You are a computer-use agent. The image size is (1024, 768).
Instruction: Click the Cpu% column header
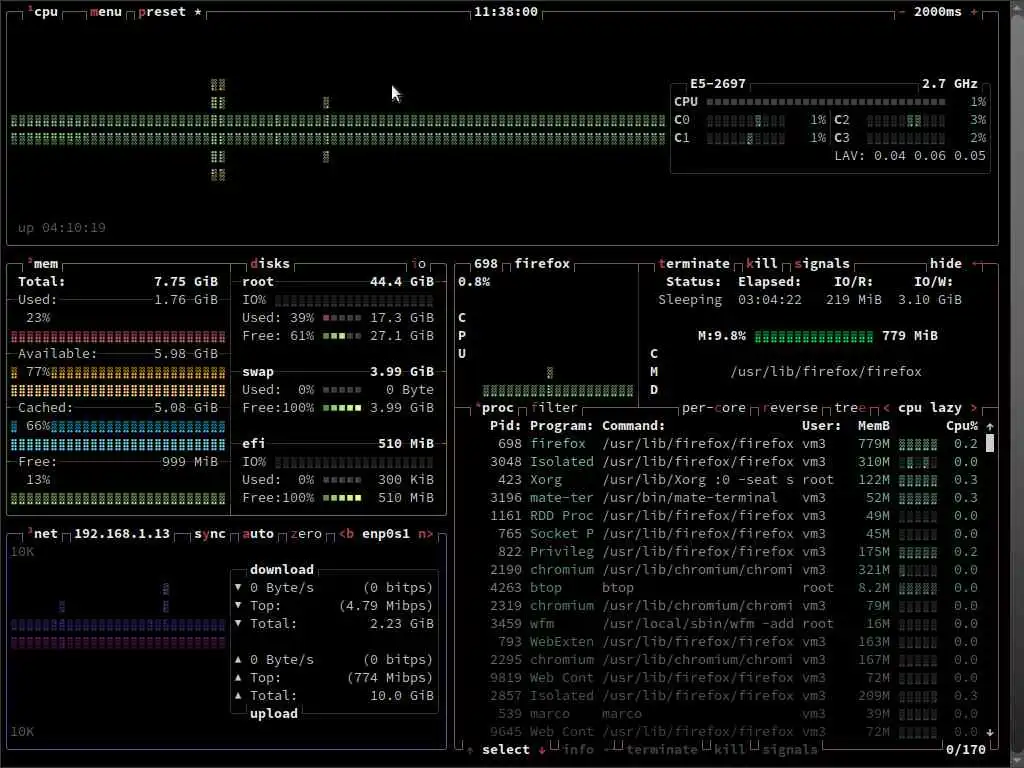pyautogui.click(x=962, y=426)
